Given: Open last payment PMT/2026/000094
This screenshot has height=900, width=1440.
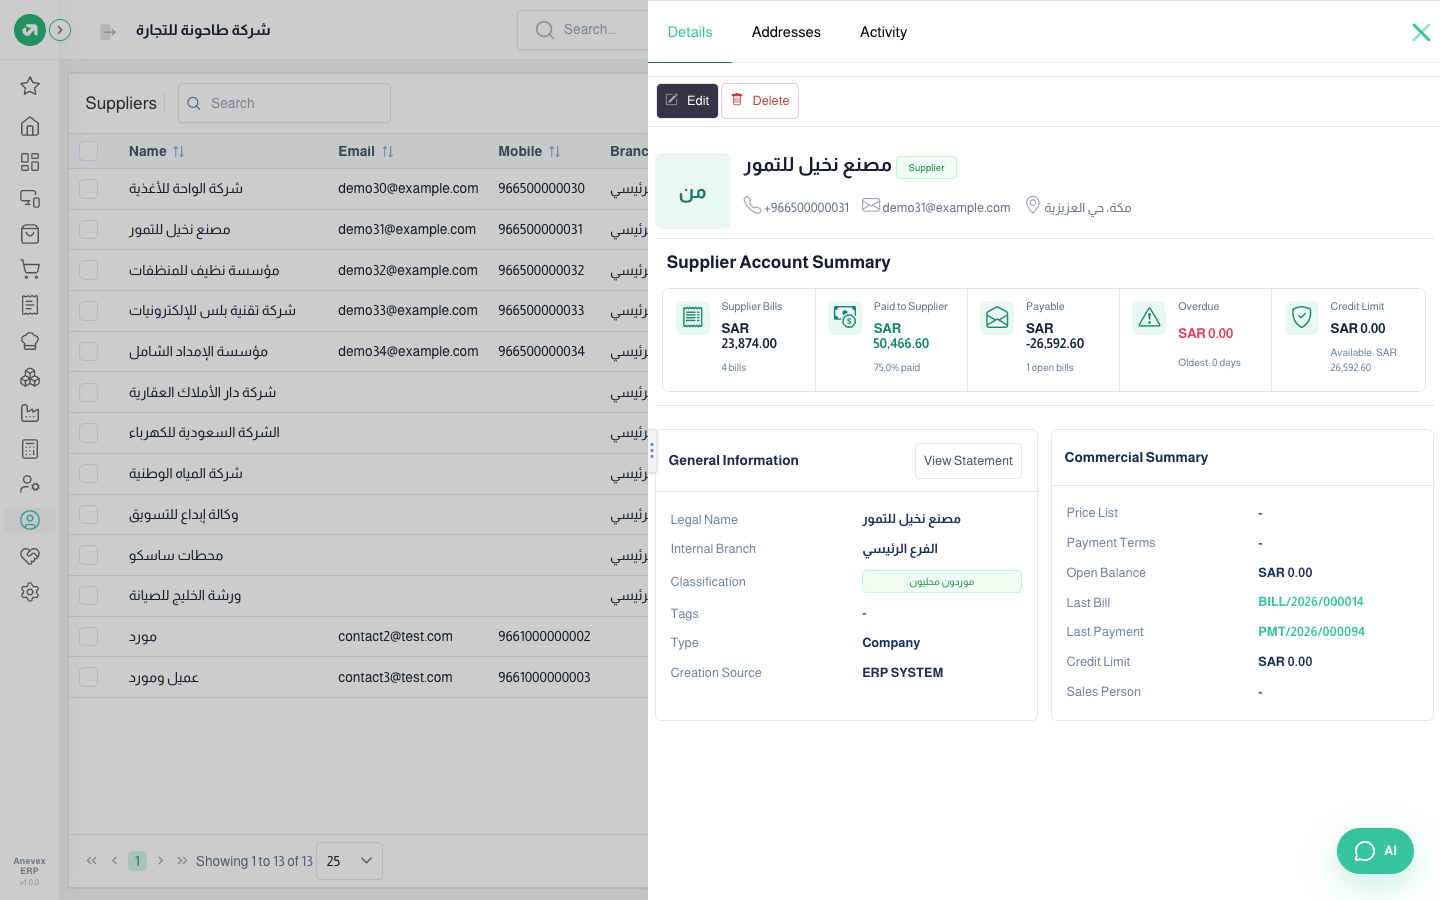Looking at the screenshot, I should (x=1311, y=632).
